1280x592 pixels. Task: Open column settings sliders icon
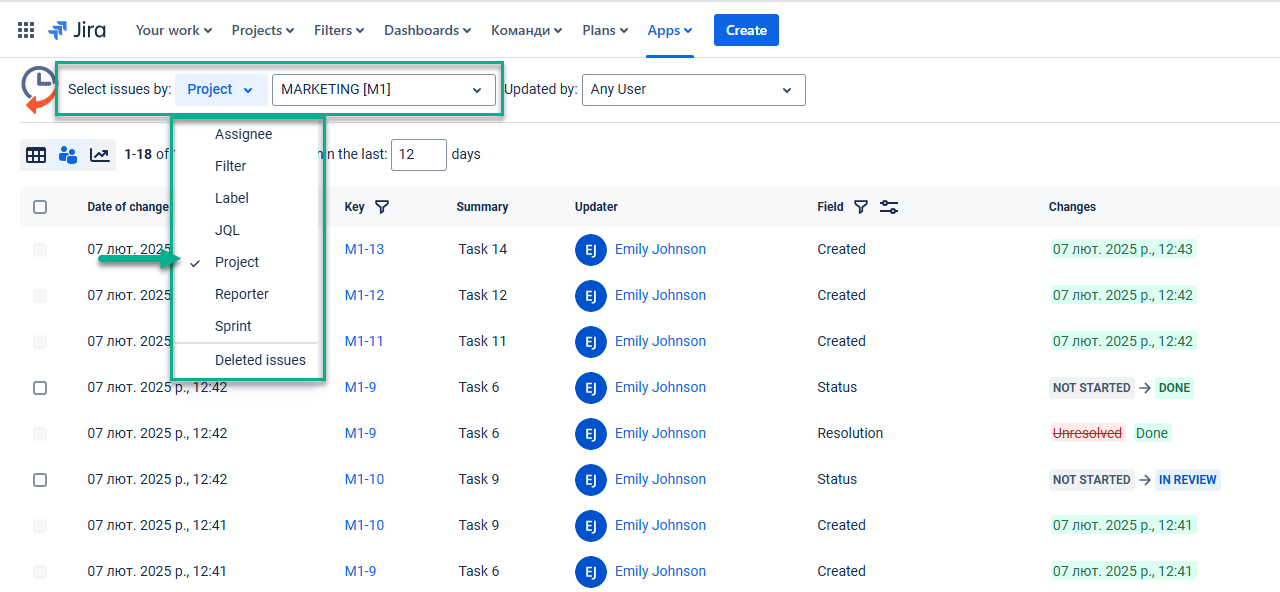tap(889, 207)
